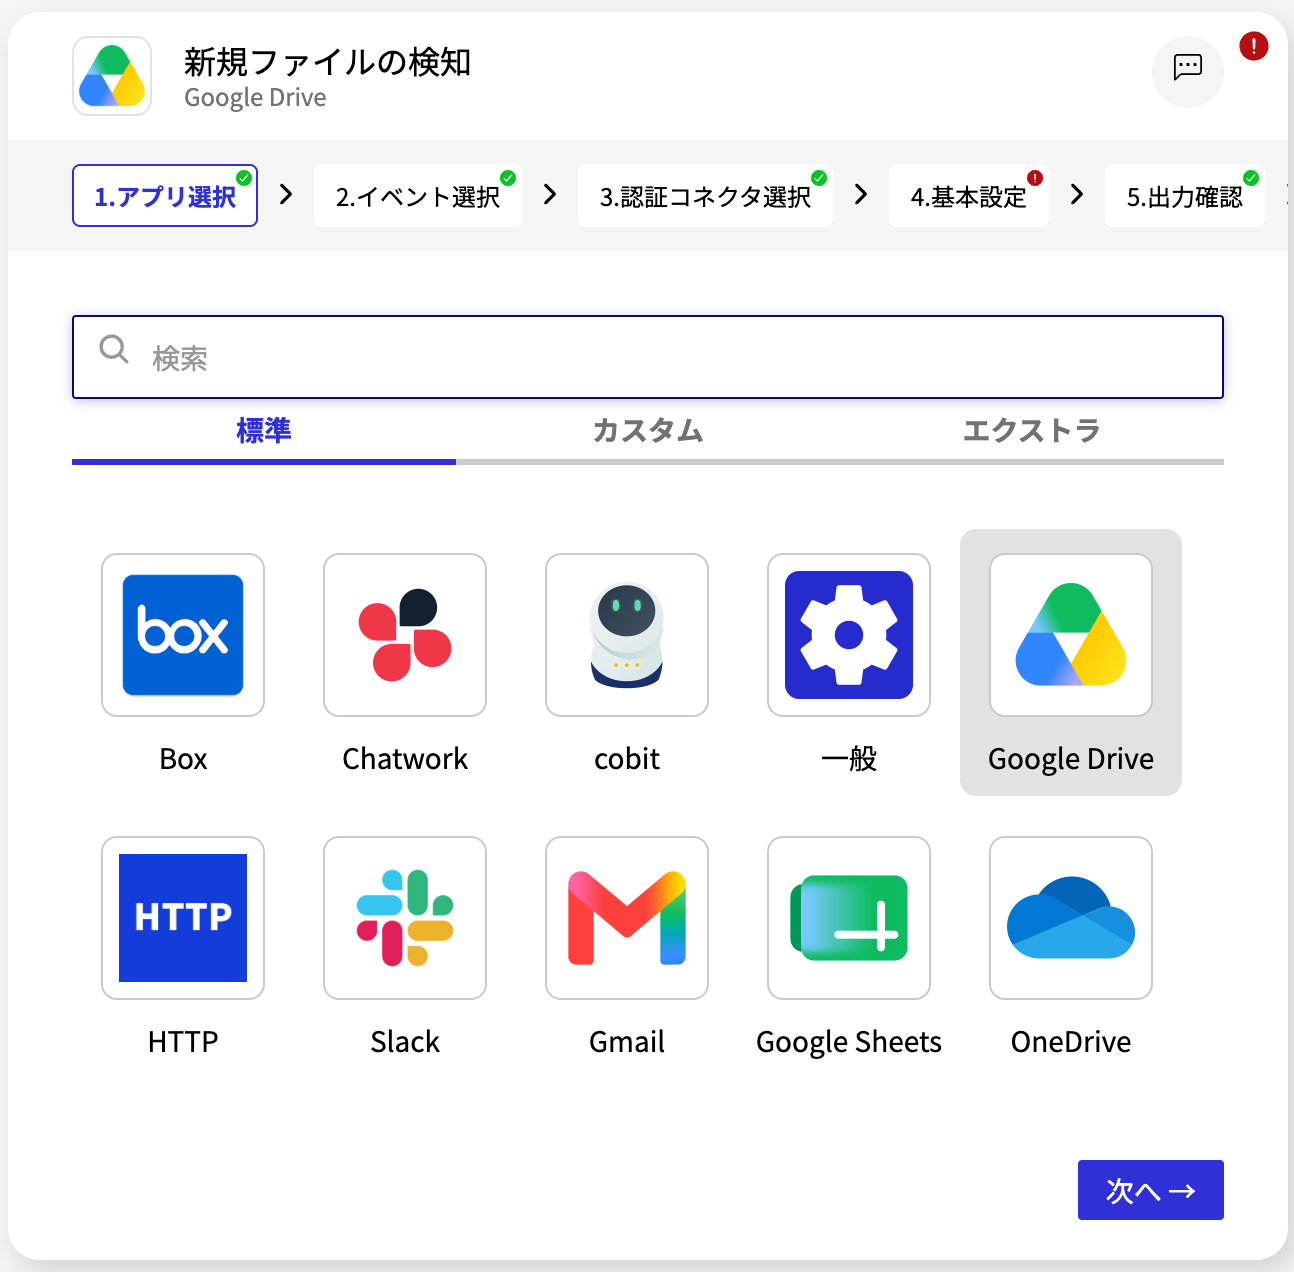This screenshot has height=1272, width=1294.
Task: Click the Chatwork label text
Action: pyautogui.click(x=405, y=759)
